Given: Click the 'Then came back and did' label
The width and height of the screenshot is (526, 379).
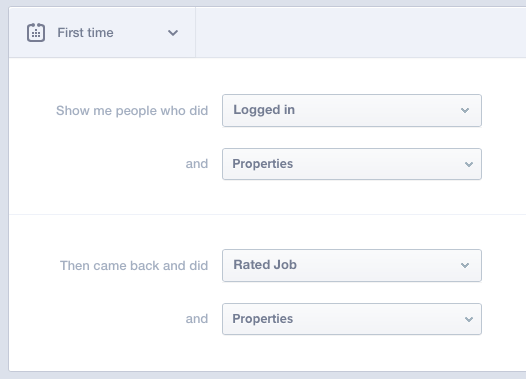Looking at the screenshot, I should (x=134, y=266).
